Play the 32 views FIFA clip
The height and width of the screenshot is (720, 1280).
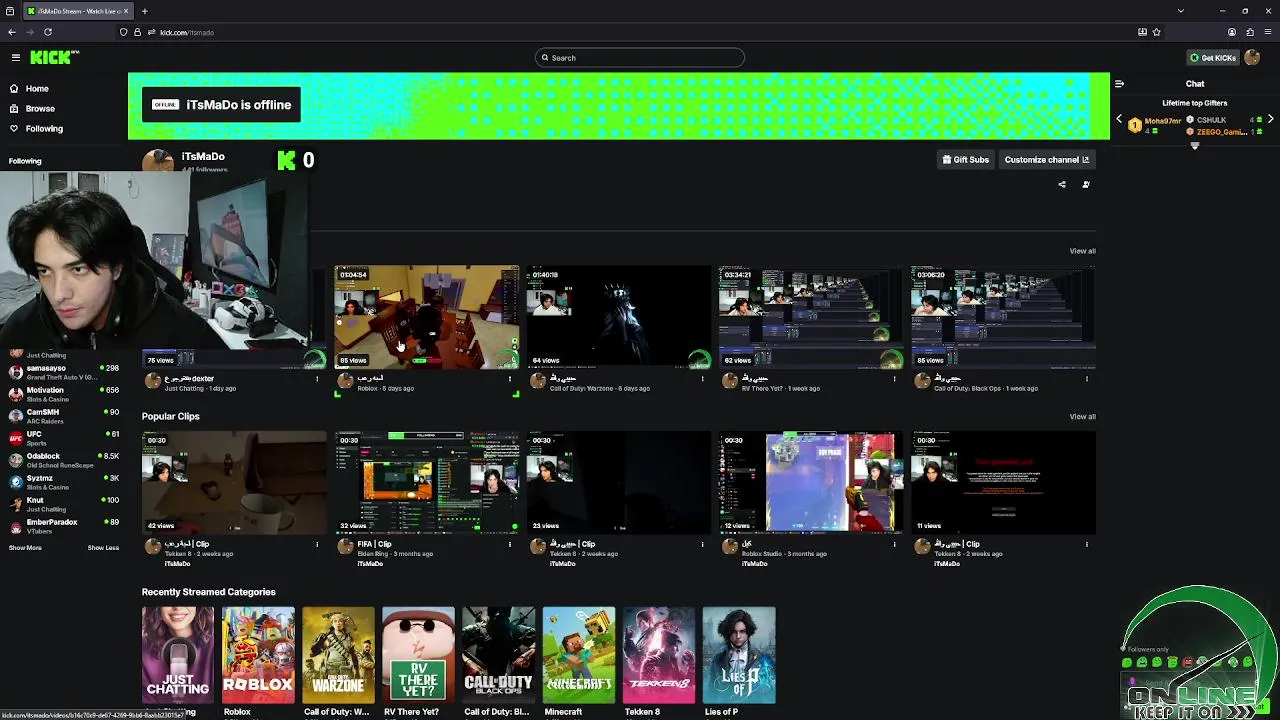[427, 483]
